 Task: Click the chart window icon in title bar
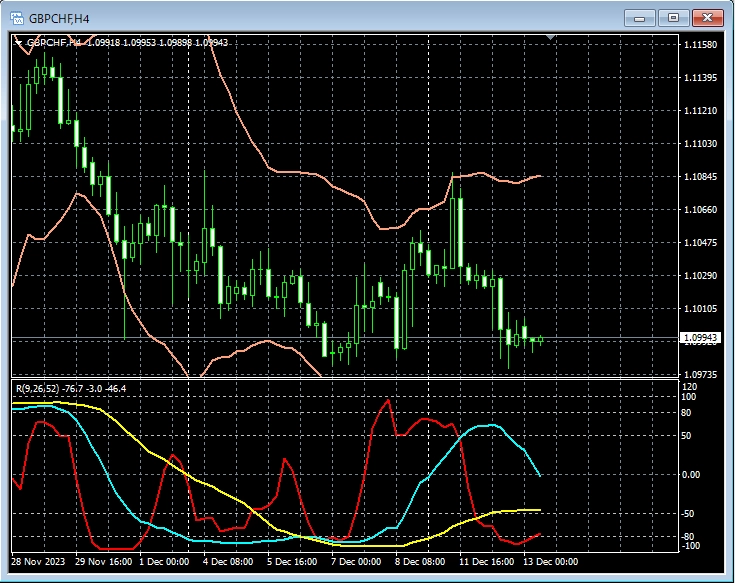click(17, 17)
